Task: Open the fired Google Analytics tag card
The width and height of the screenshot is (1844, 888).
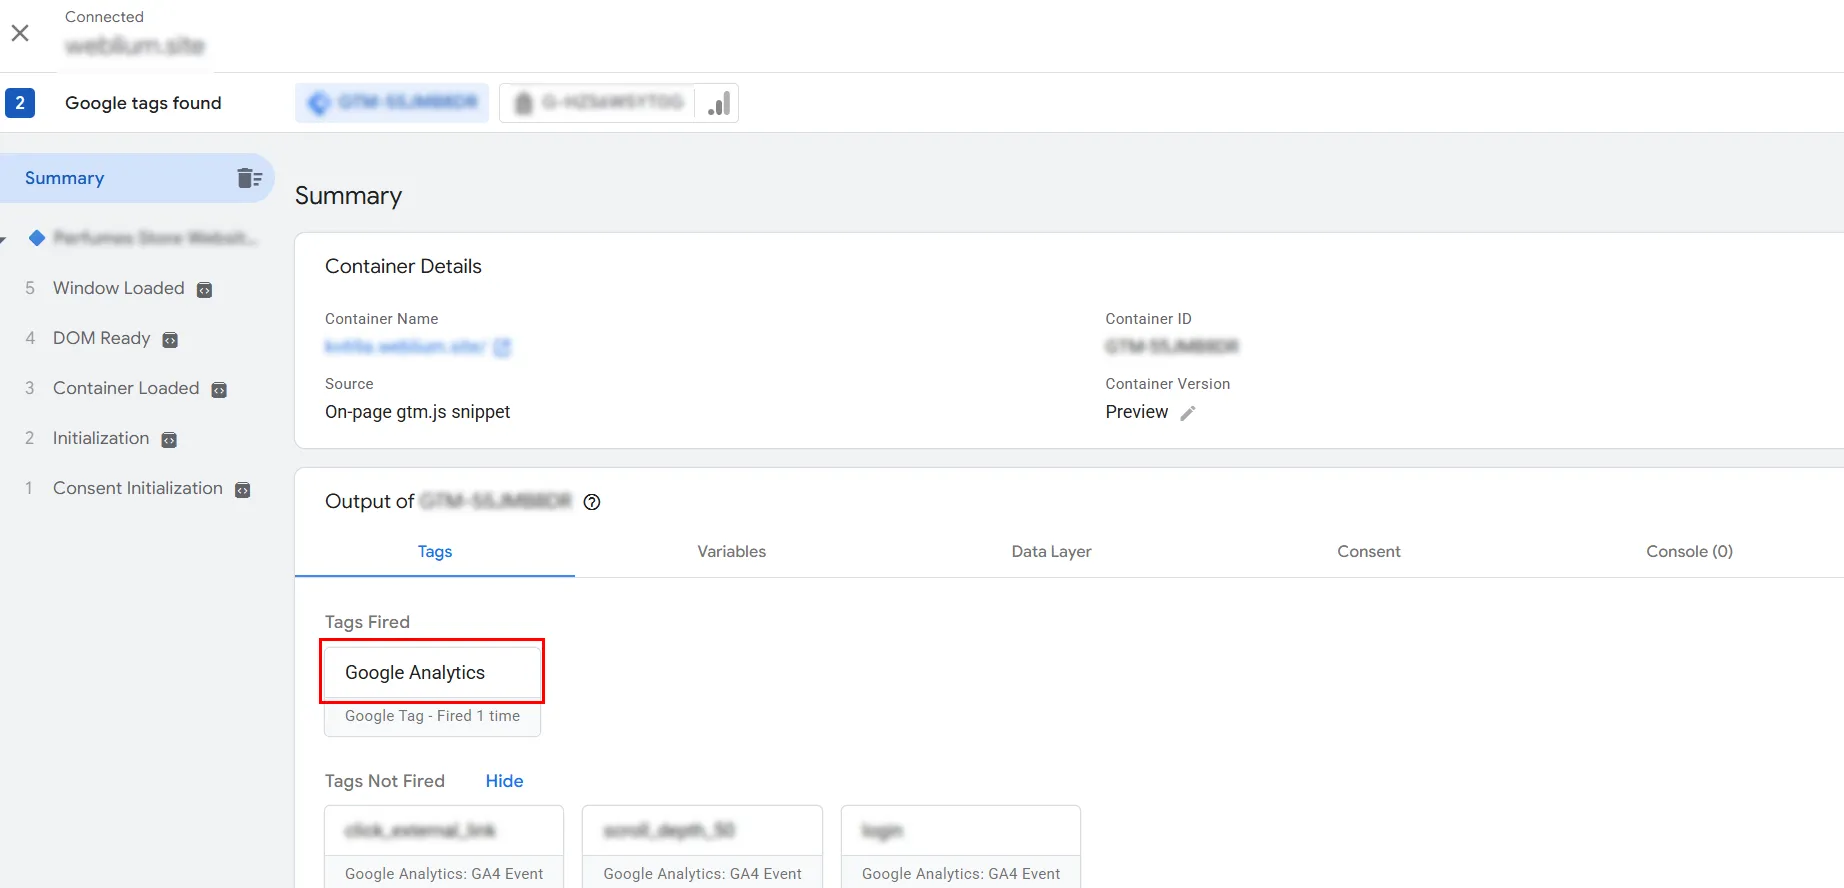Action: pyautogui.click(x=432, y=673)
